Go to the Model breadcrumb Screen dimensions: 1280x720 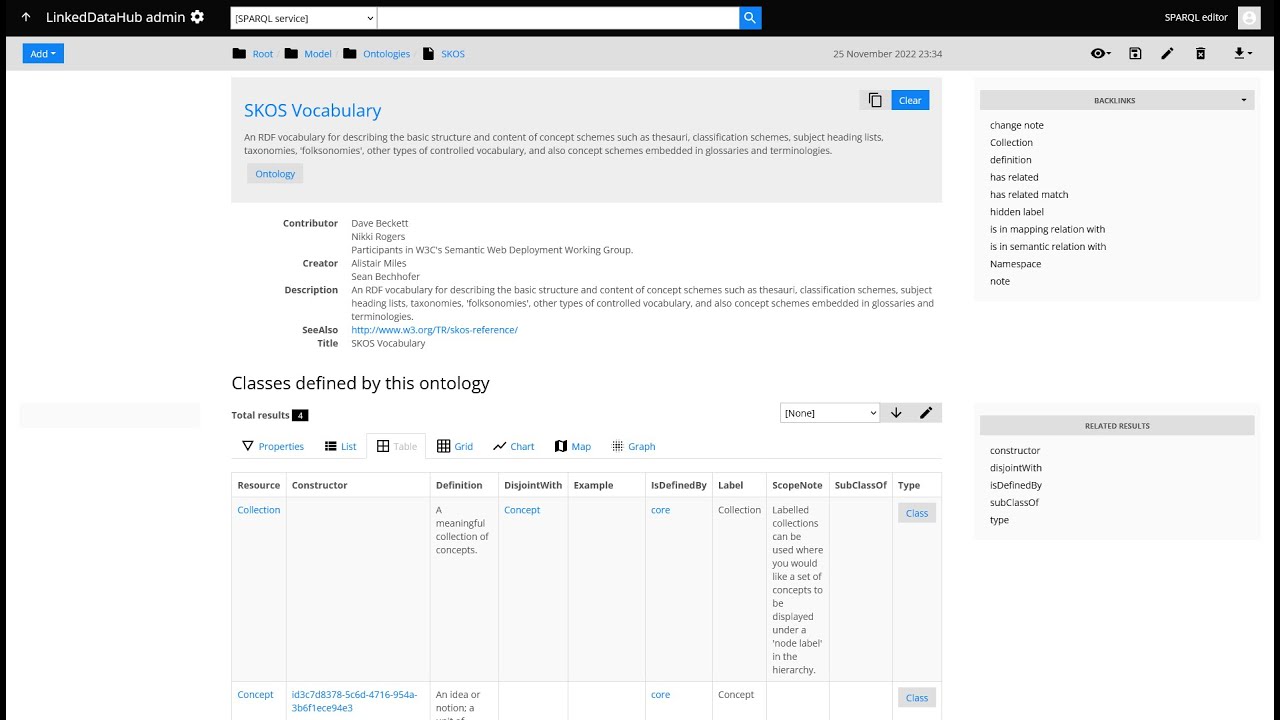click(x=318, y=54)
